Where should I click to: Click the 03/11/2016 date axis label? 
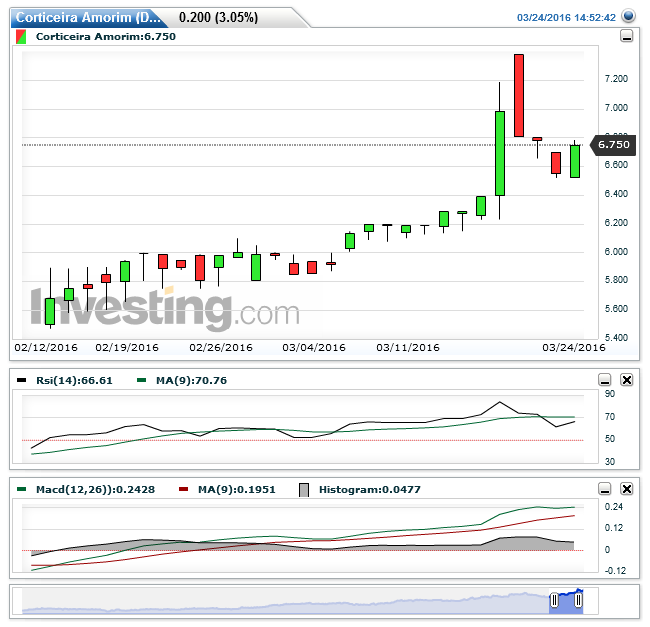point(408,347)
